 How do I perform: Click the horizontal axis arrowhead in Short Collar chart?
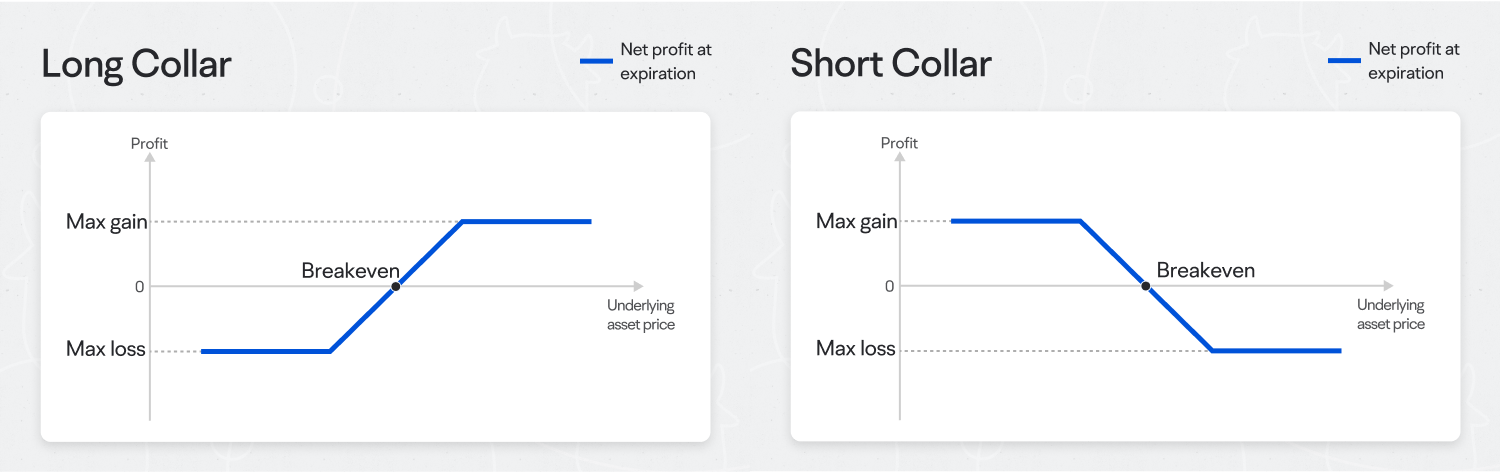tap(1386, 286)
